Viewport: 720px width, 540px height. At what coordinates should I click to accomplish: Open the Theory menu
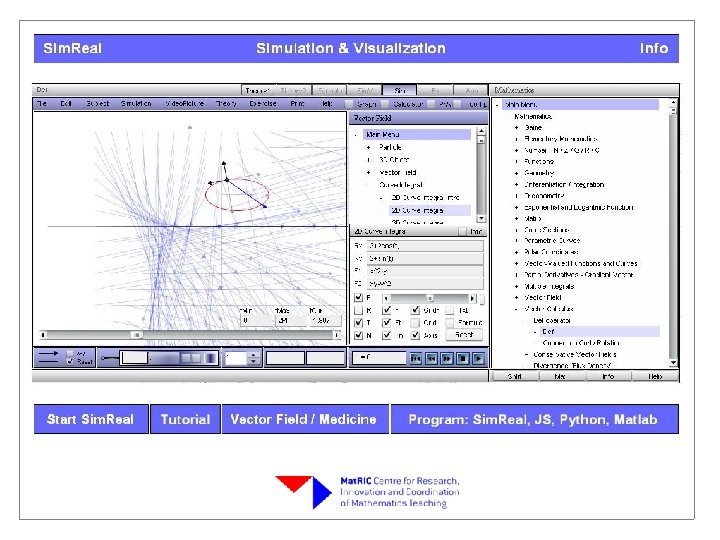pyautogui.click(x=226, y=104)
